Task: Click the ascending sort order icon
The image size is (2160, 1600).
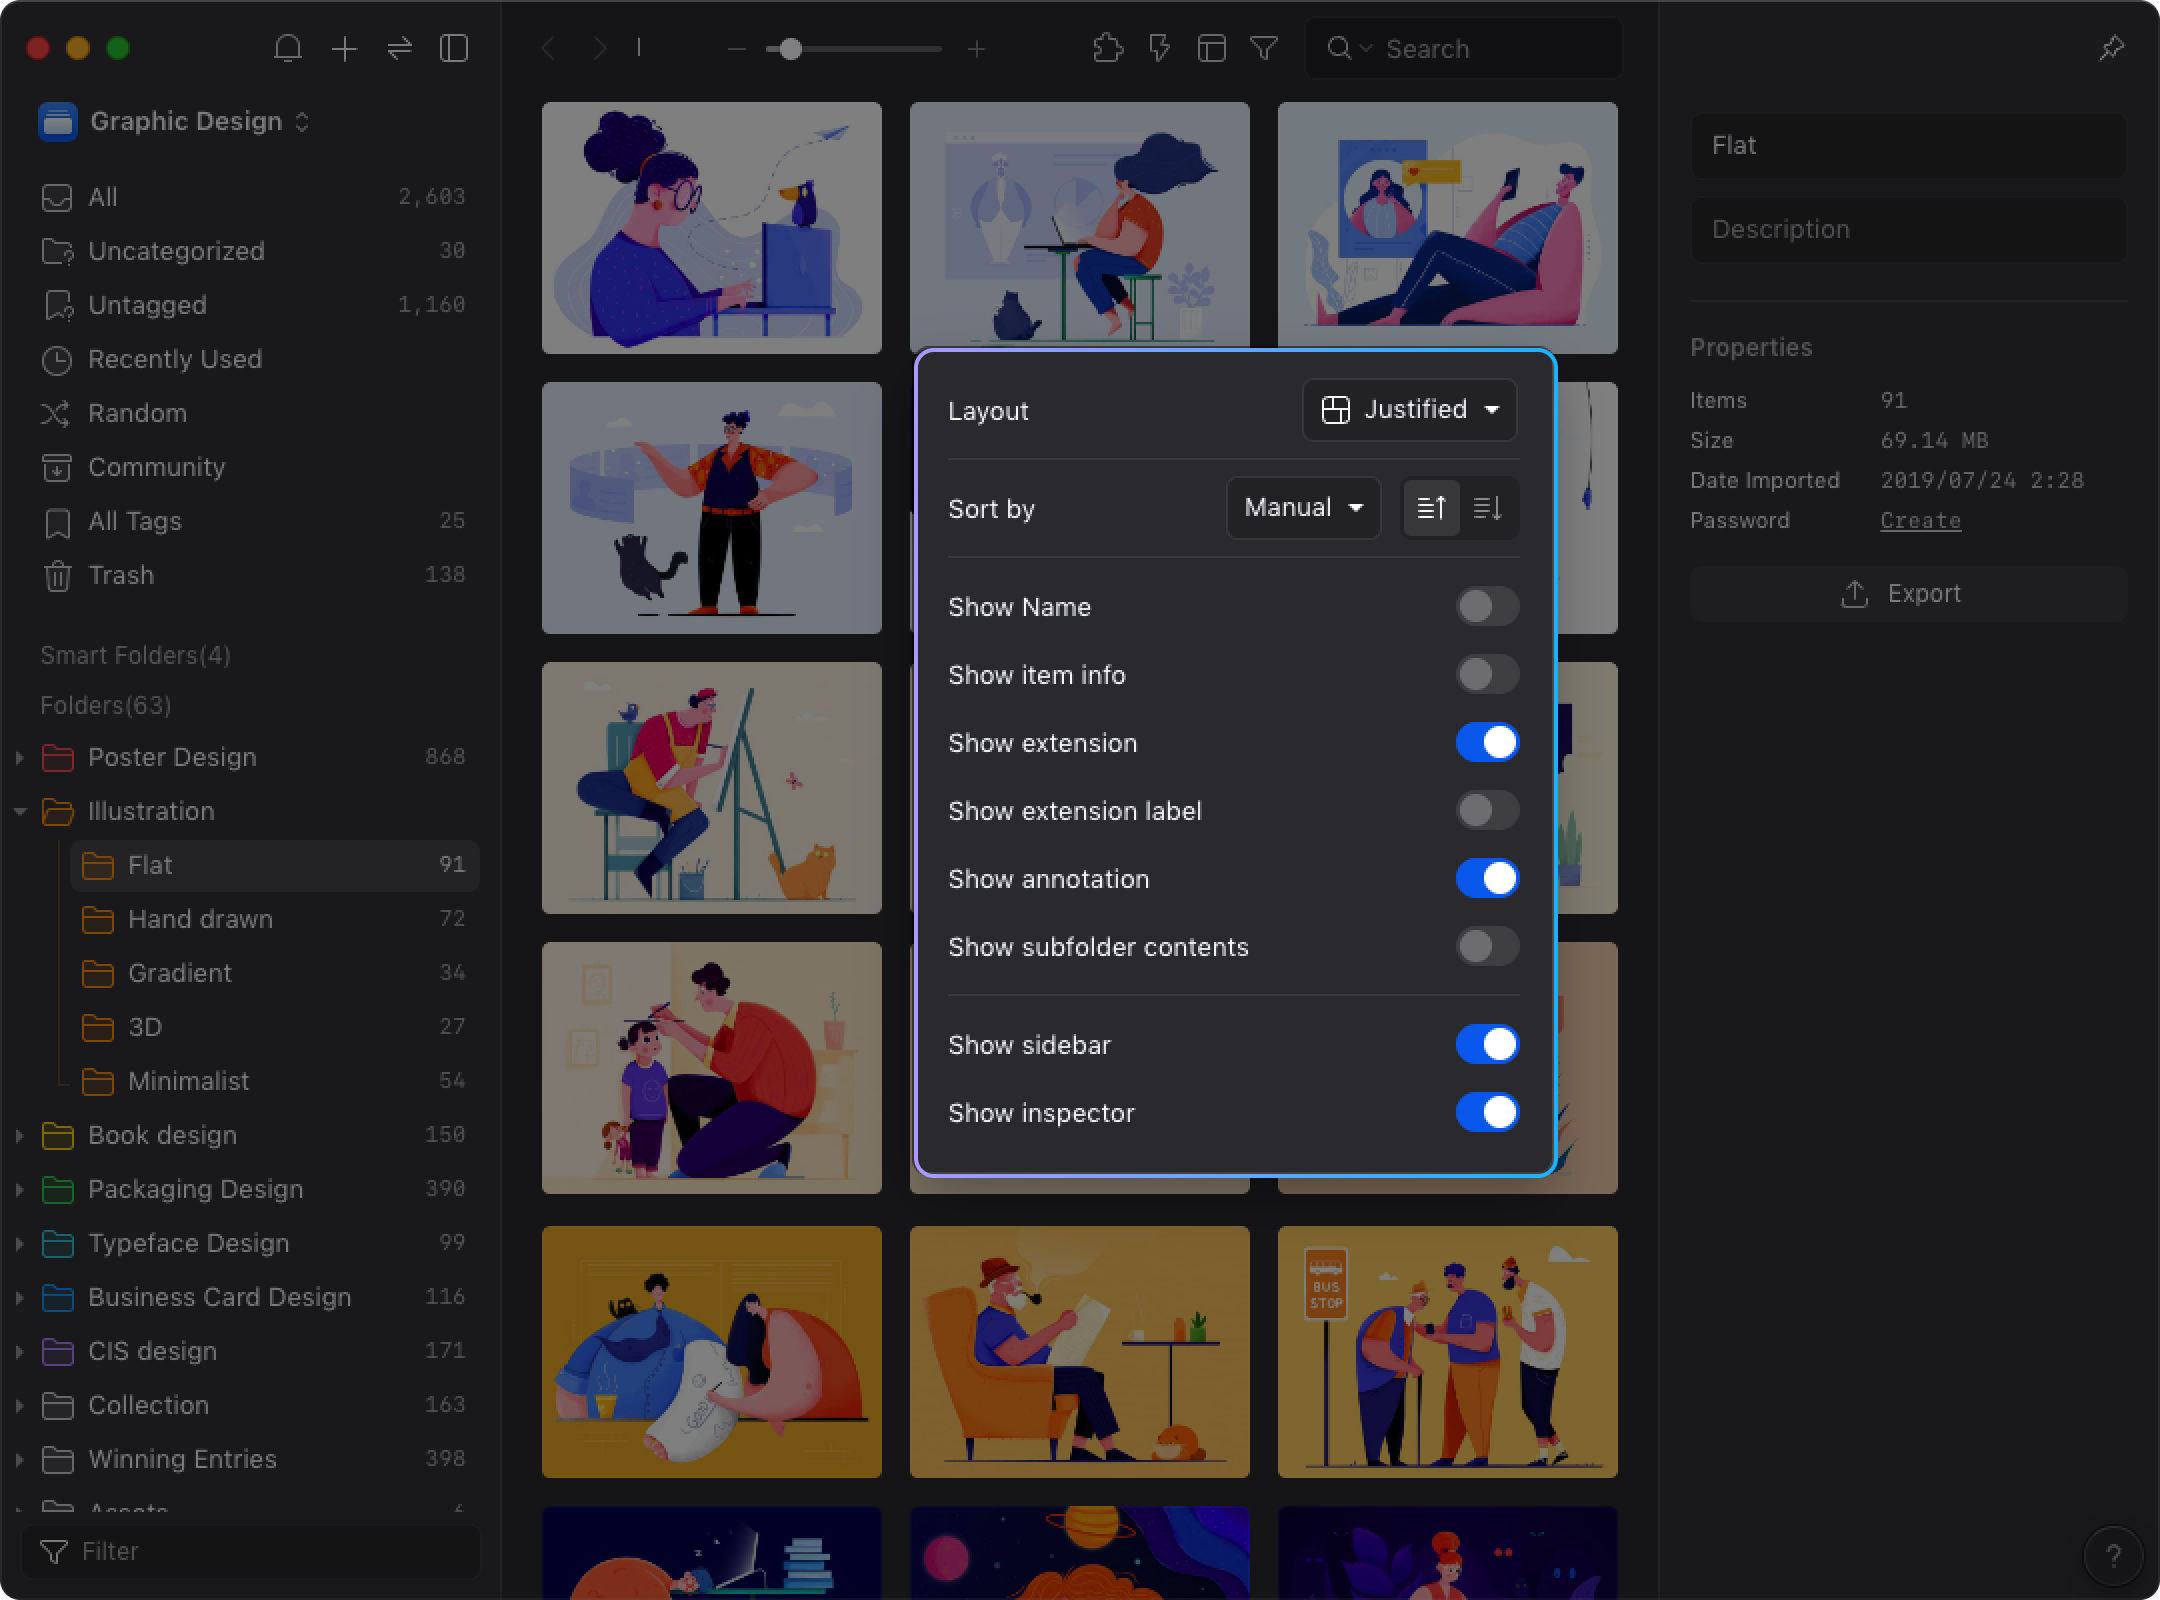Action: 1430,508
